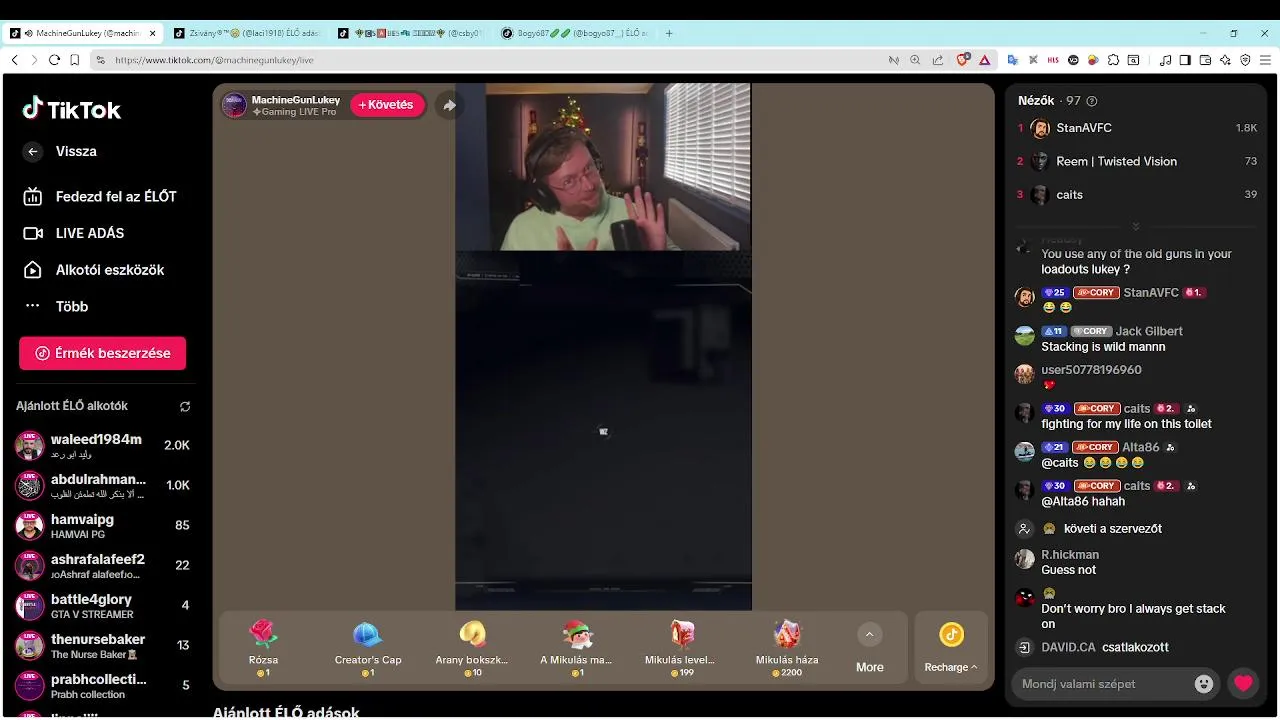Viewport: 1280px width, 720px height.
Task: Open ashrafalafeef2 live stream
Action: [102, 566]
